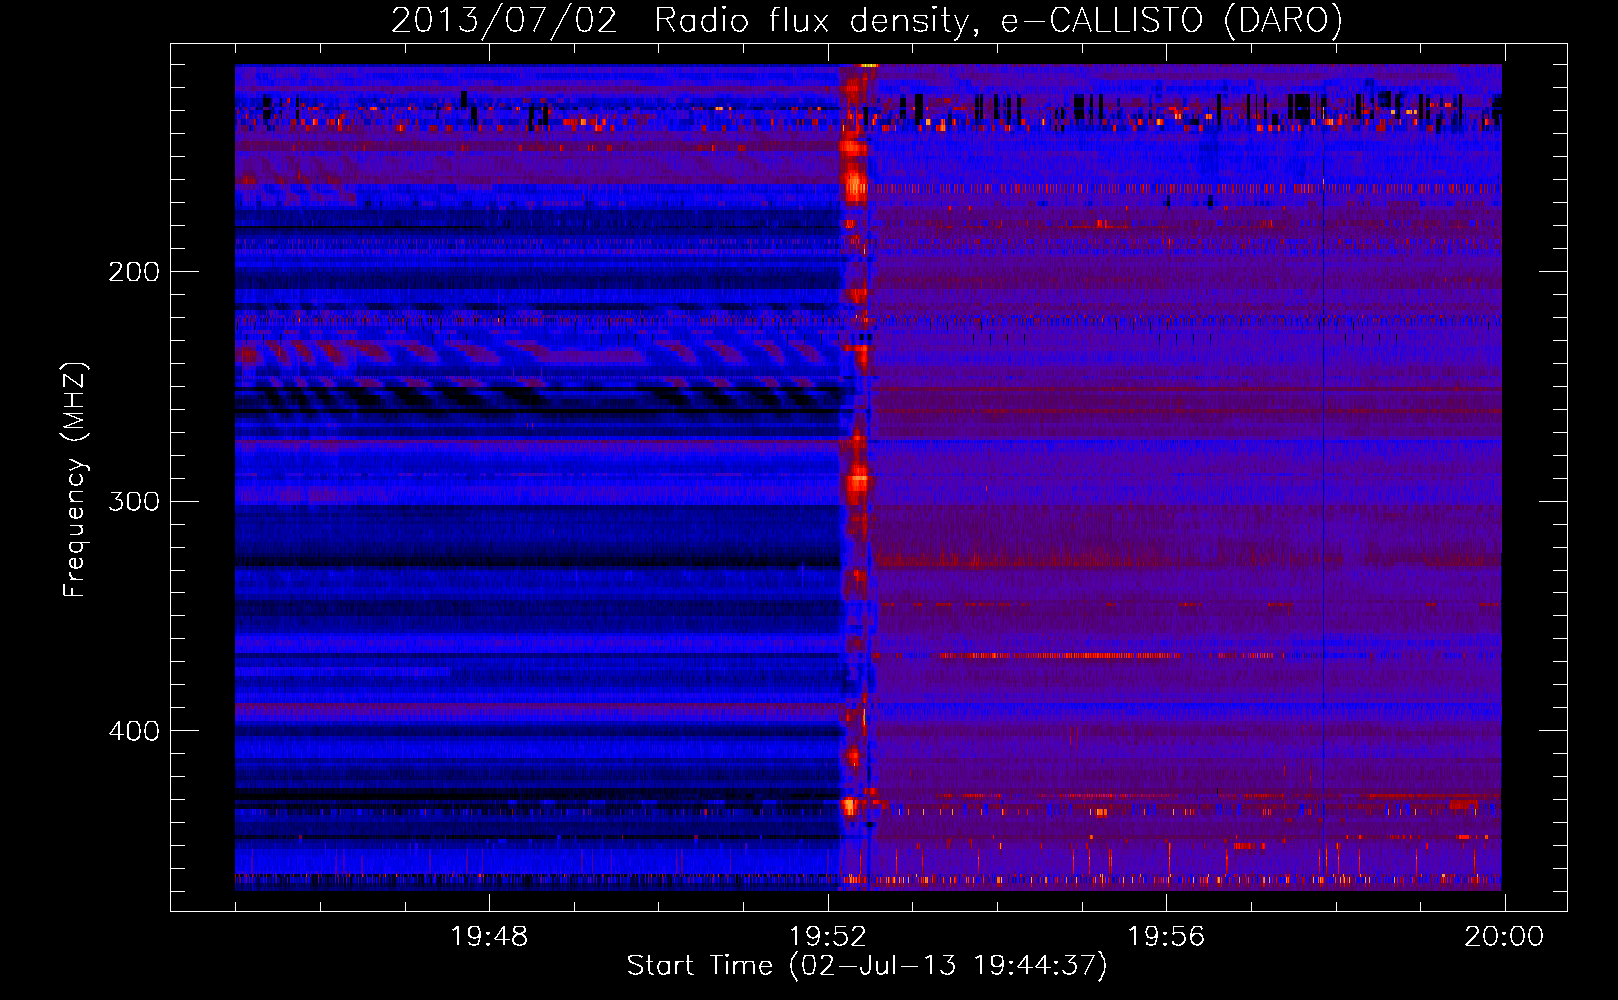The width and height of the screenshot is (1618, 1000).
Task: Click the '20:00' time tick label
Action: point(1504,937)
